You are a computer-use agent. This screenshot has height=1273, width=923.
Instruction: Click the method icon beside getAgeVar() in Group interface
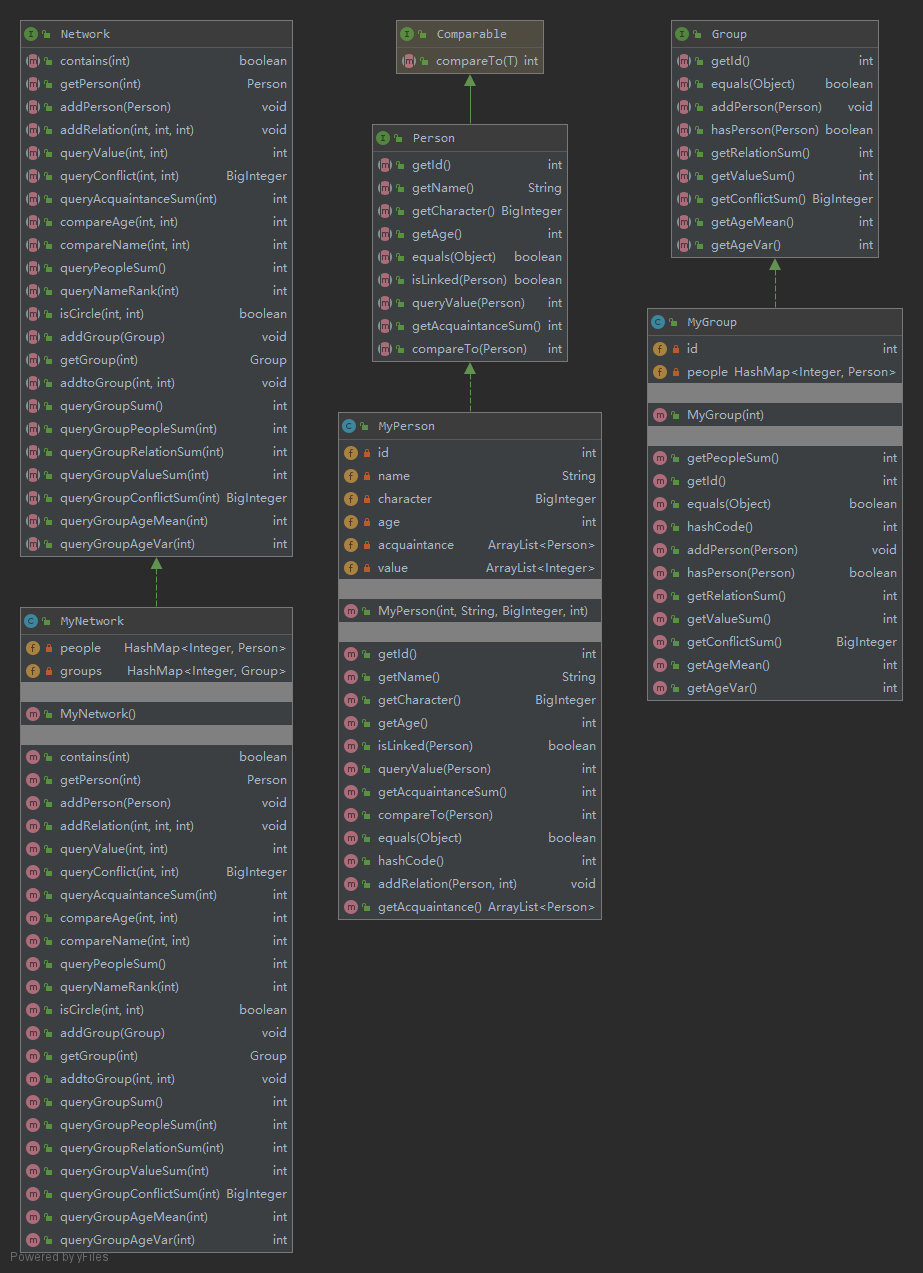683,245
